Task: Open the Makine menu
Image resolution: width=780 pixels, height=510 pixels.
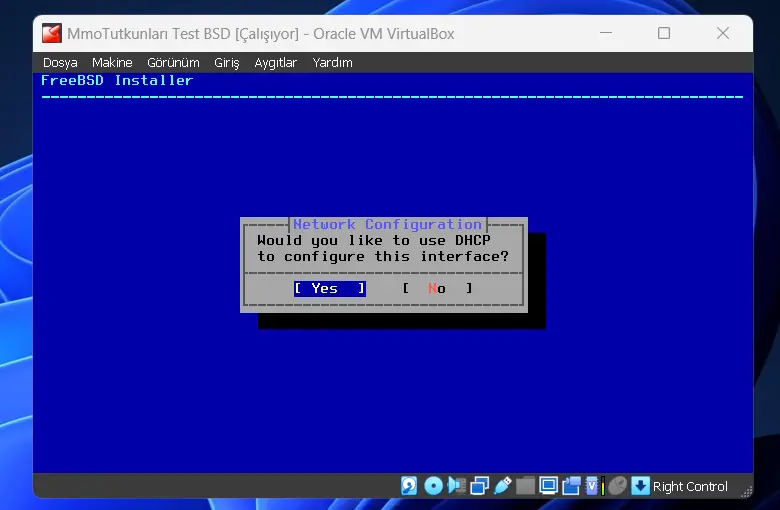Action: (x=112, y=63)
